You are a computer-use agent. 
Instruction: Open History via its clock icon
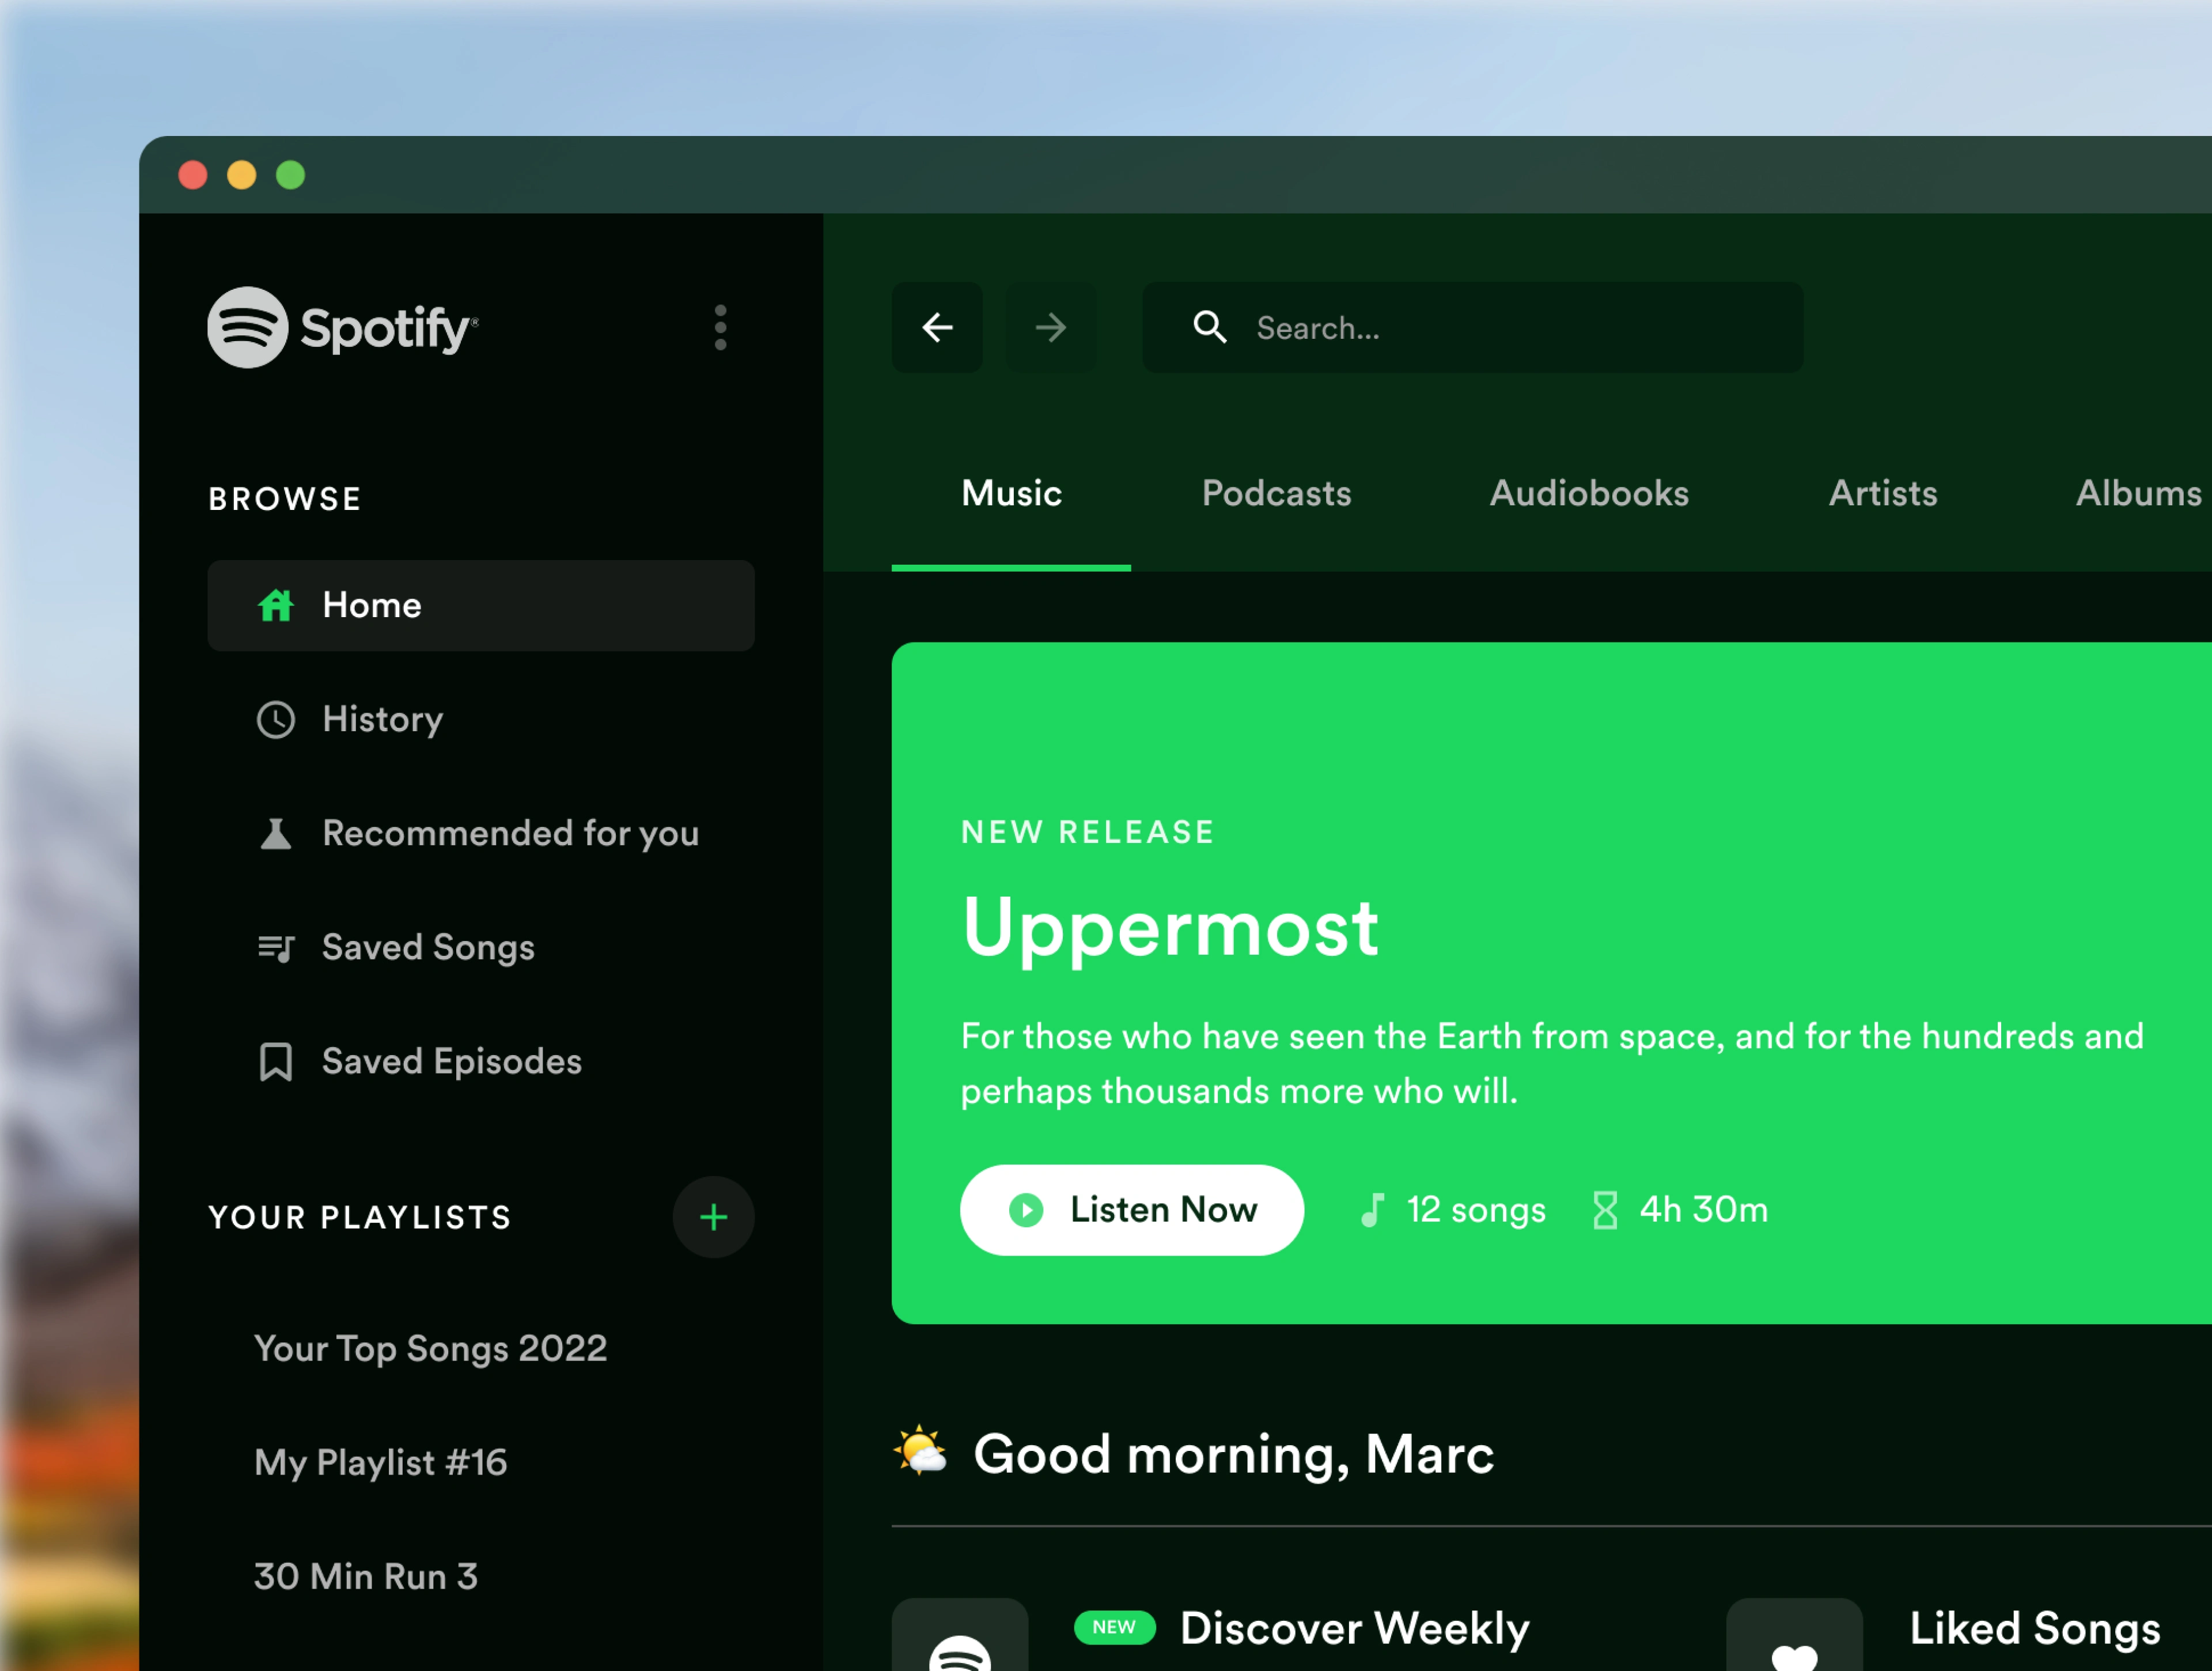pos(276,719)
